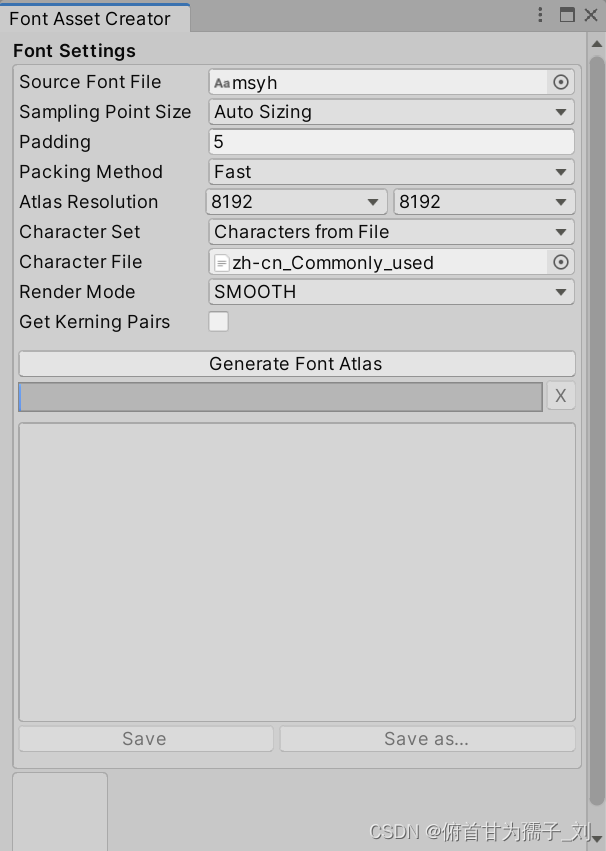The width and height of the screenshot is (606, 851).
Task: Click the maximize window icon
Action: [x=567, y=15]
